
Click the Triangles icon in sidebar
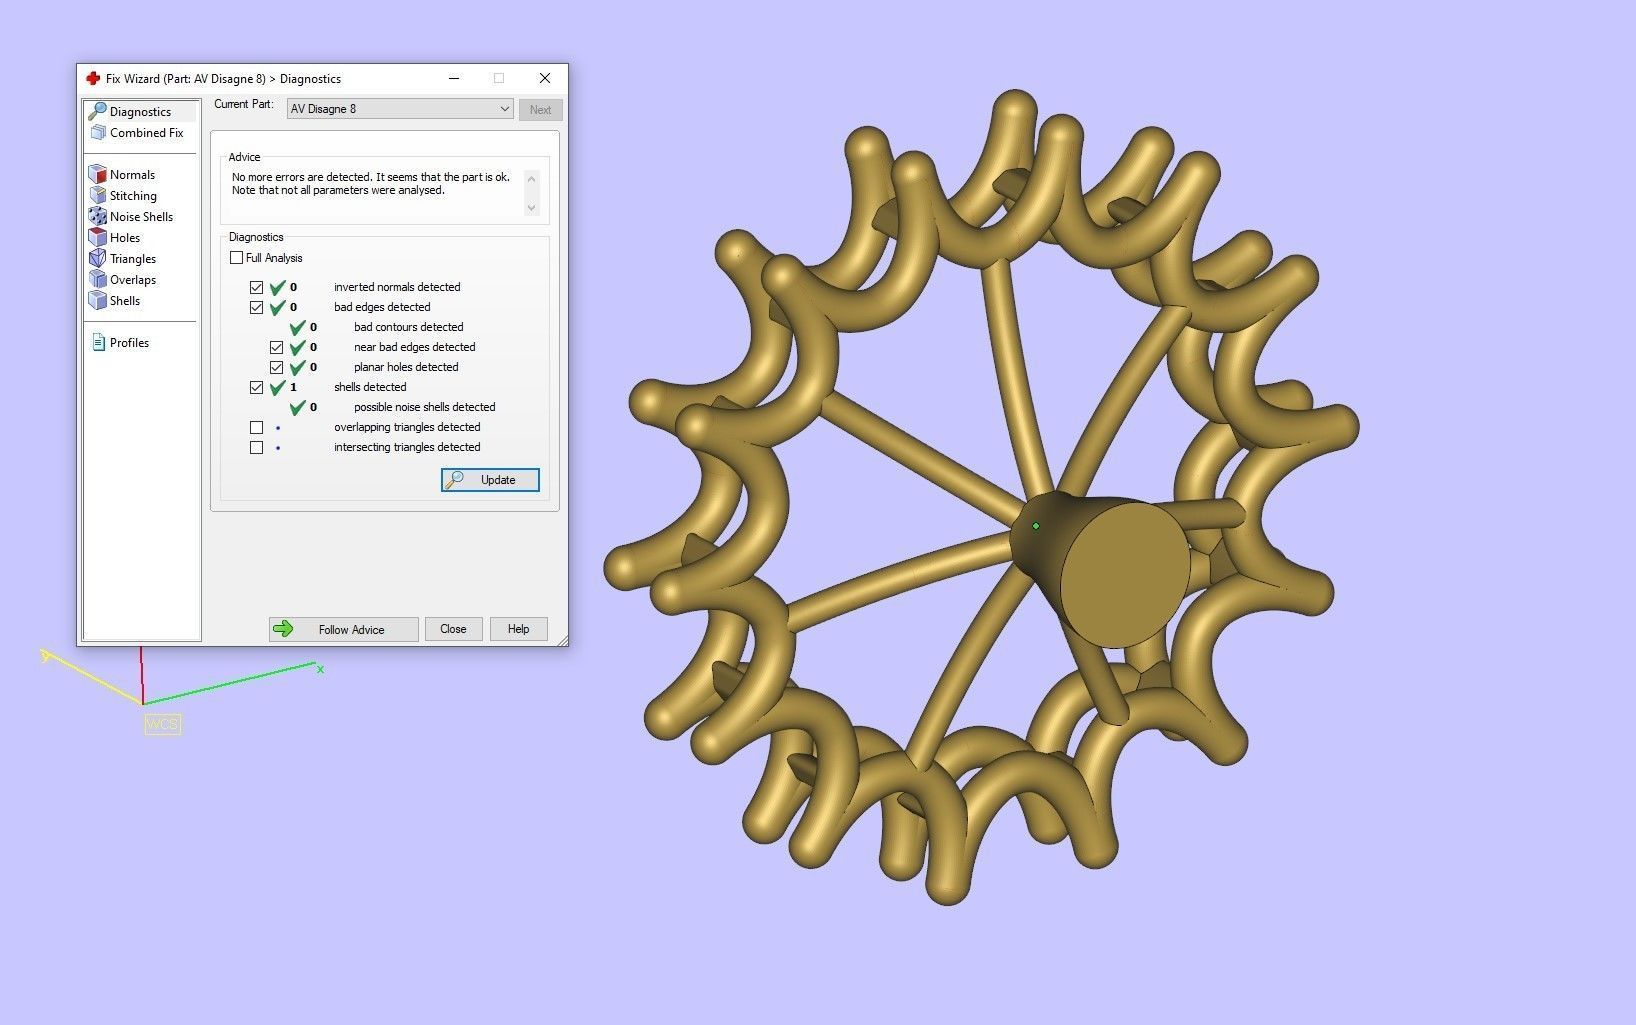click(97, 258)
